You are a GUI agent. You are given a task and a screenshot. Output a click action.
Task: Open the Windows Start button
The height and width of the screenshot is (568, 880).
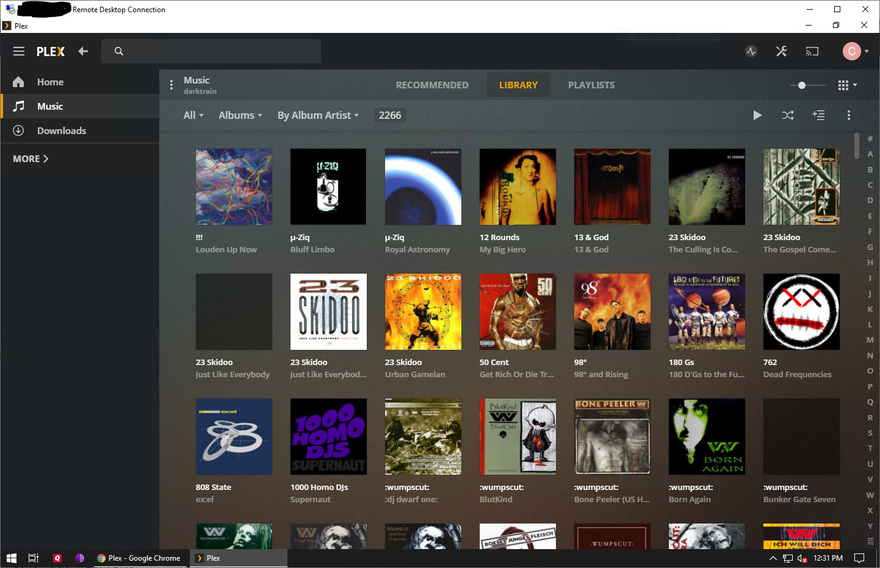pyautogui.click(x=11, y=558)
